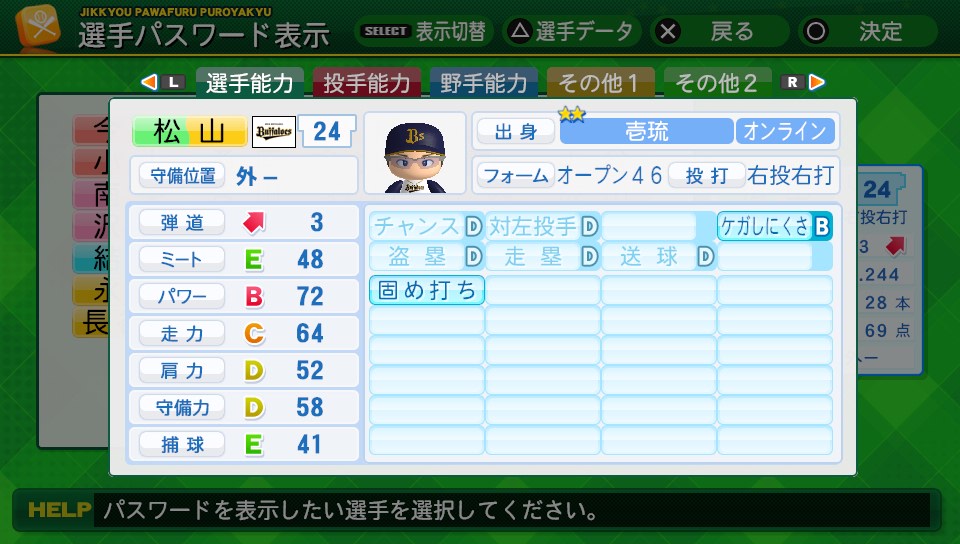Click the 松山 player name plate
960x544 pixels.
(189, 131)
